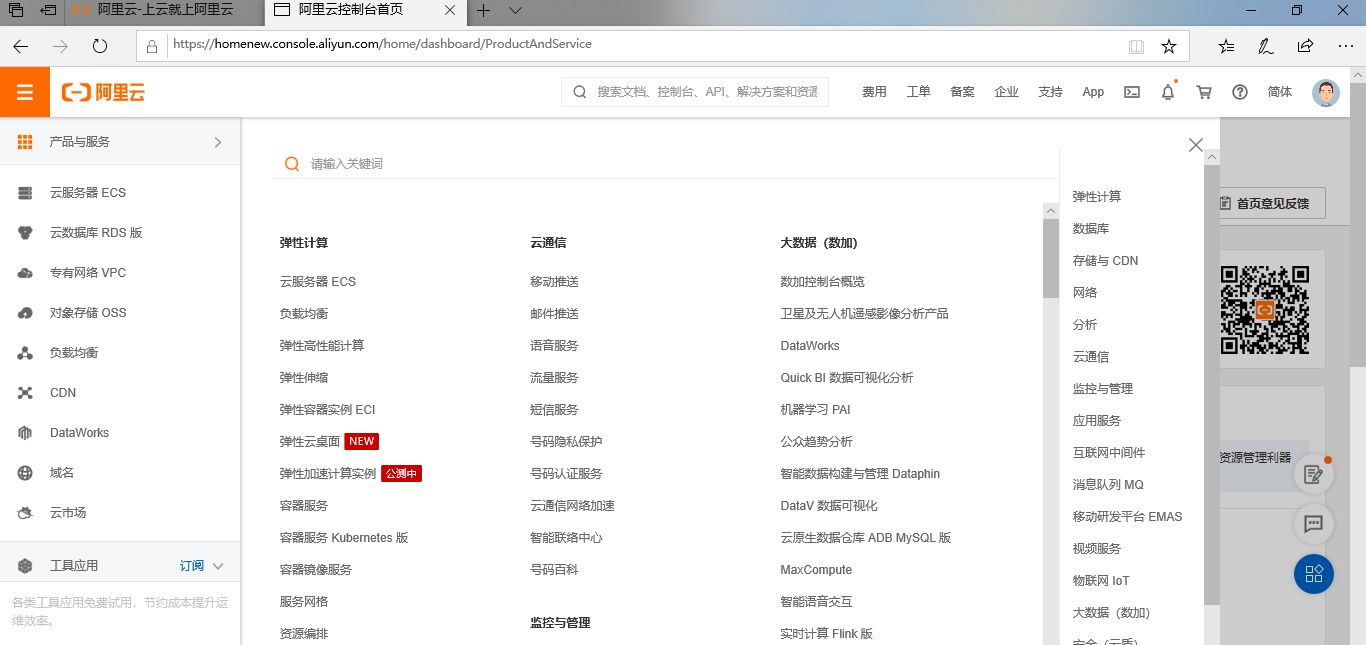Open the 工单 top menu
The height and width of the screenshot is (645, 1366).
(x=919, y=92)
